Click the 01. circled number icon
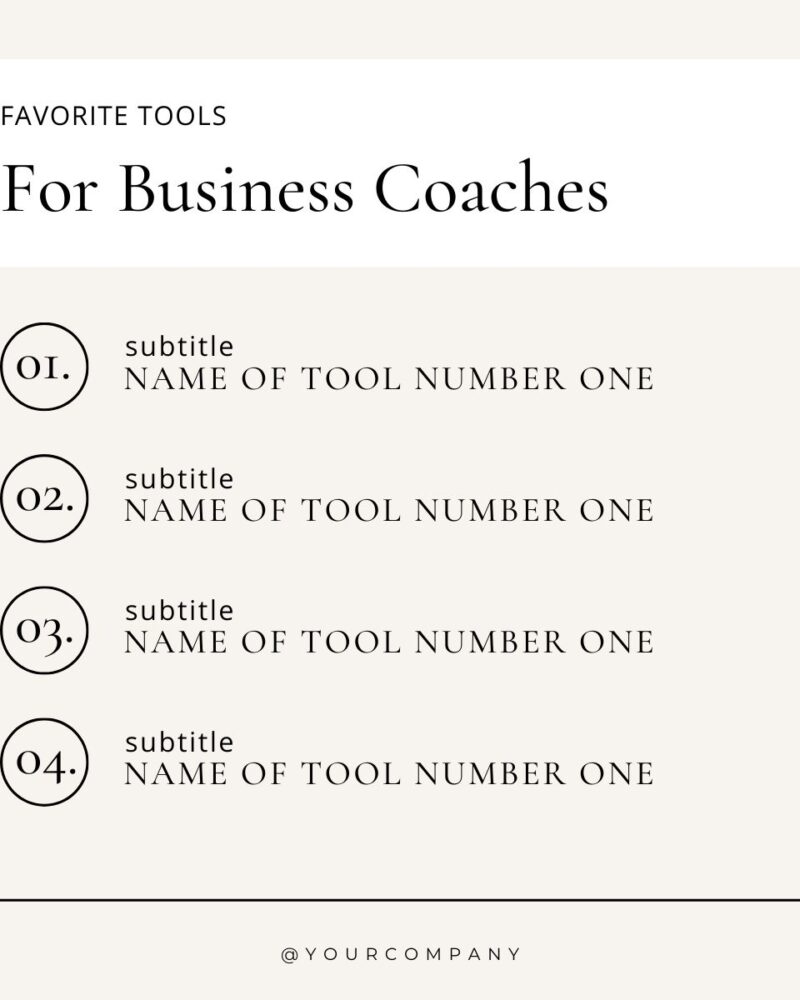Viewport: 800px width, 1000px height. point(43,367)
